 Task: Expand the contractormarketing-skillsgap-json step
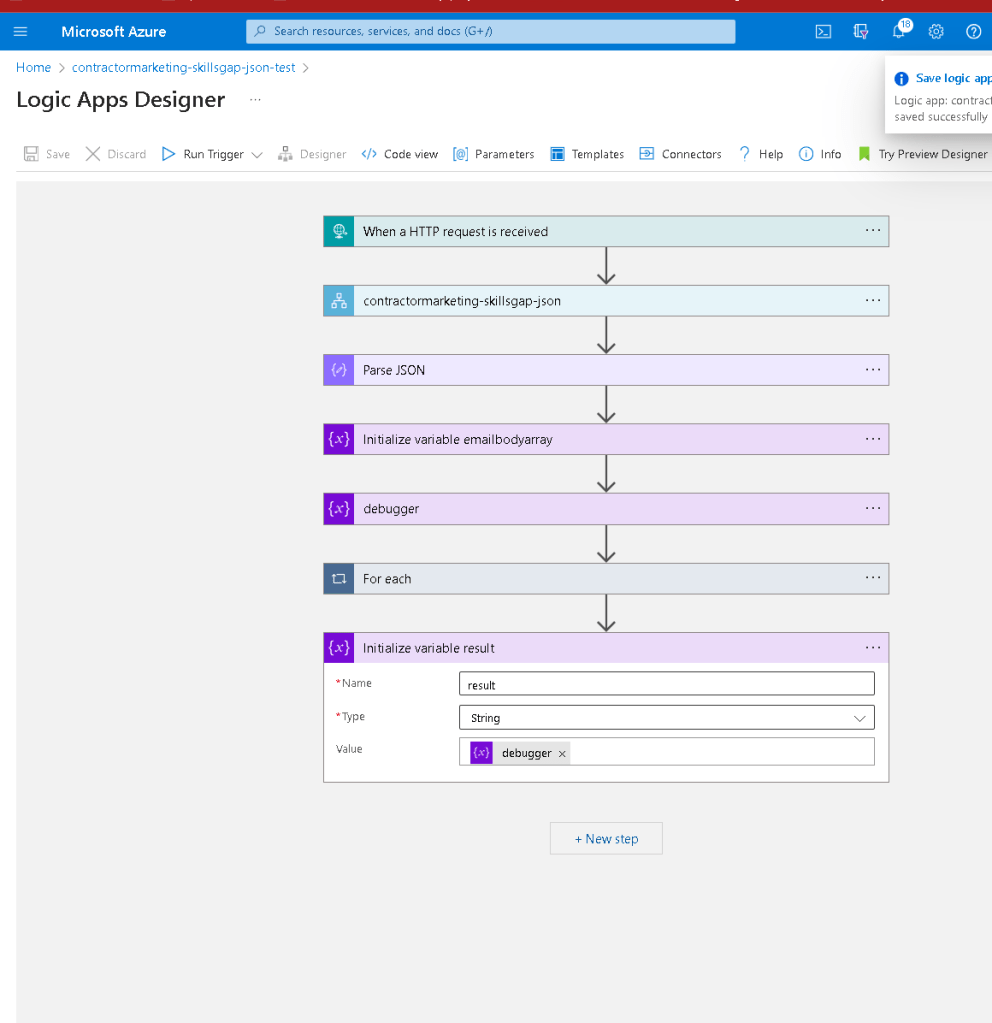tap(606, 301)
